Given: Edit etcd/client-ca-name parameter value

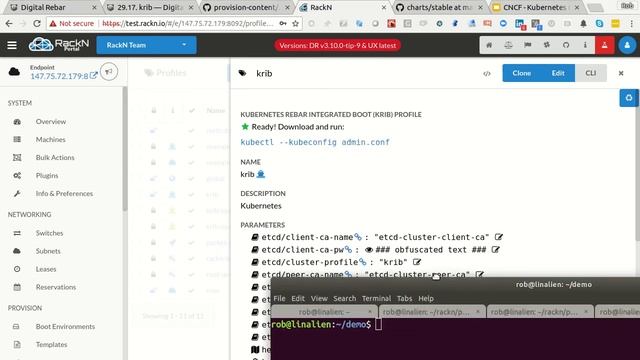Looking at the screenshot, I should 499,237.
